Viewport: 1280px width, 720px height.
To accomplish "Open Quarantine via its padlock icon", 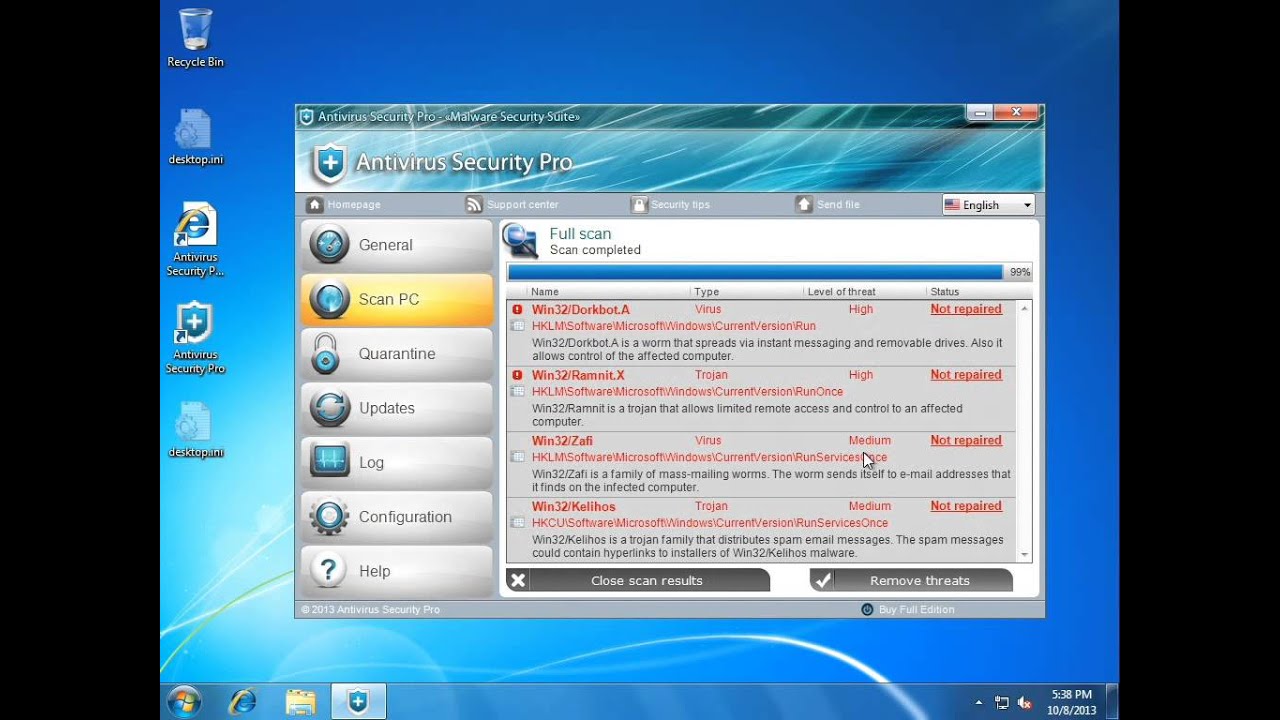I will [326, 353].
